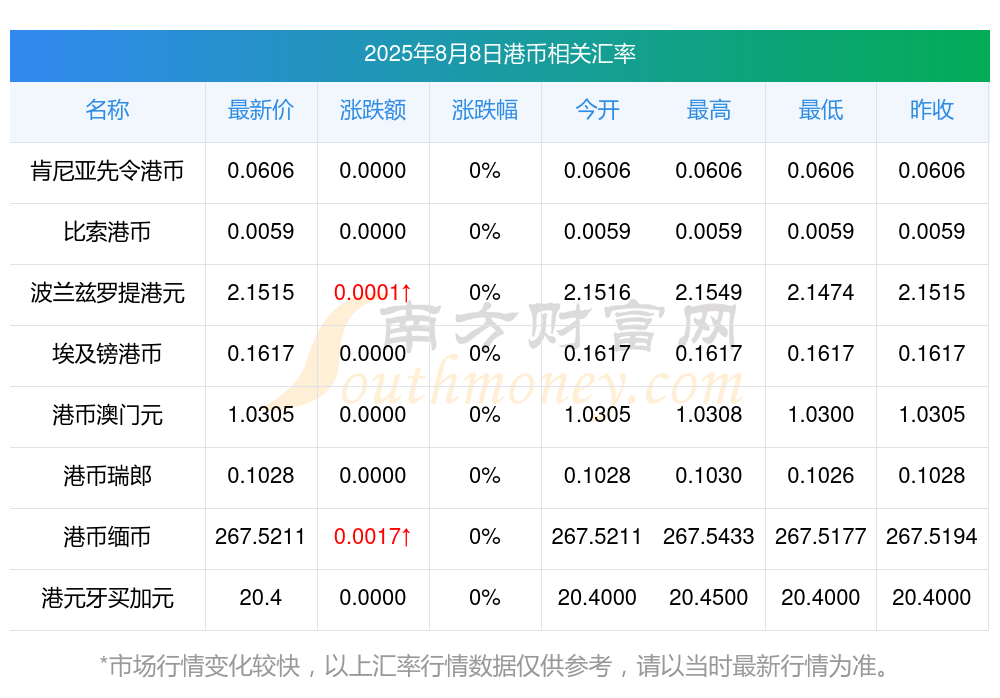Screen dimensions: 1000x698
Task: Click the 267.5194 previous close
Action: coord(932,537)
